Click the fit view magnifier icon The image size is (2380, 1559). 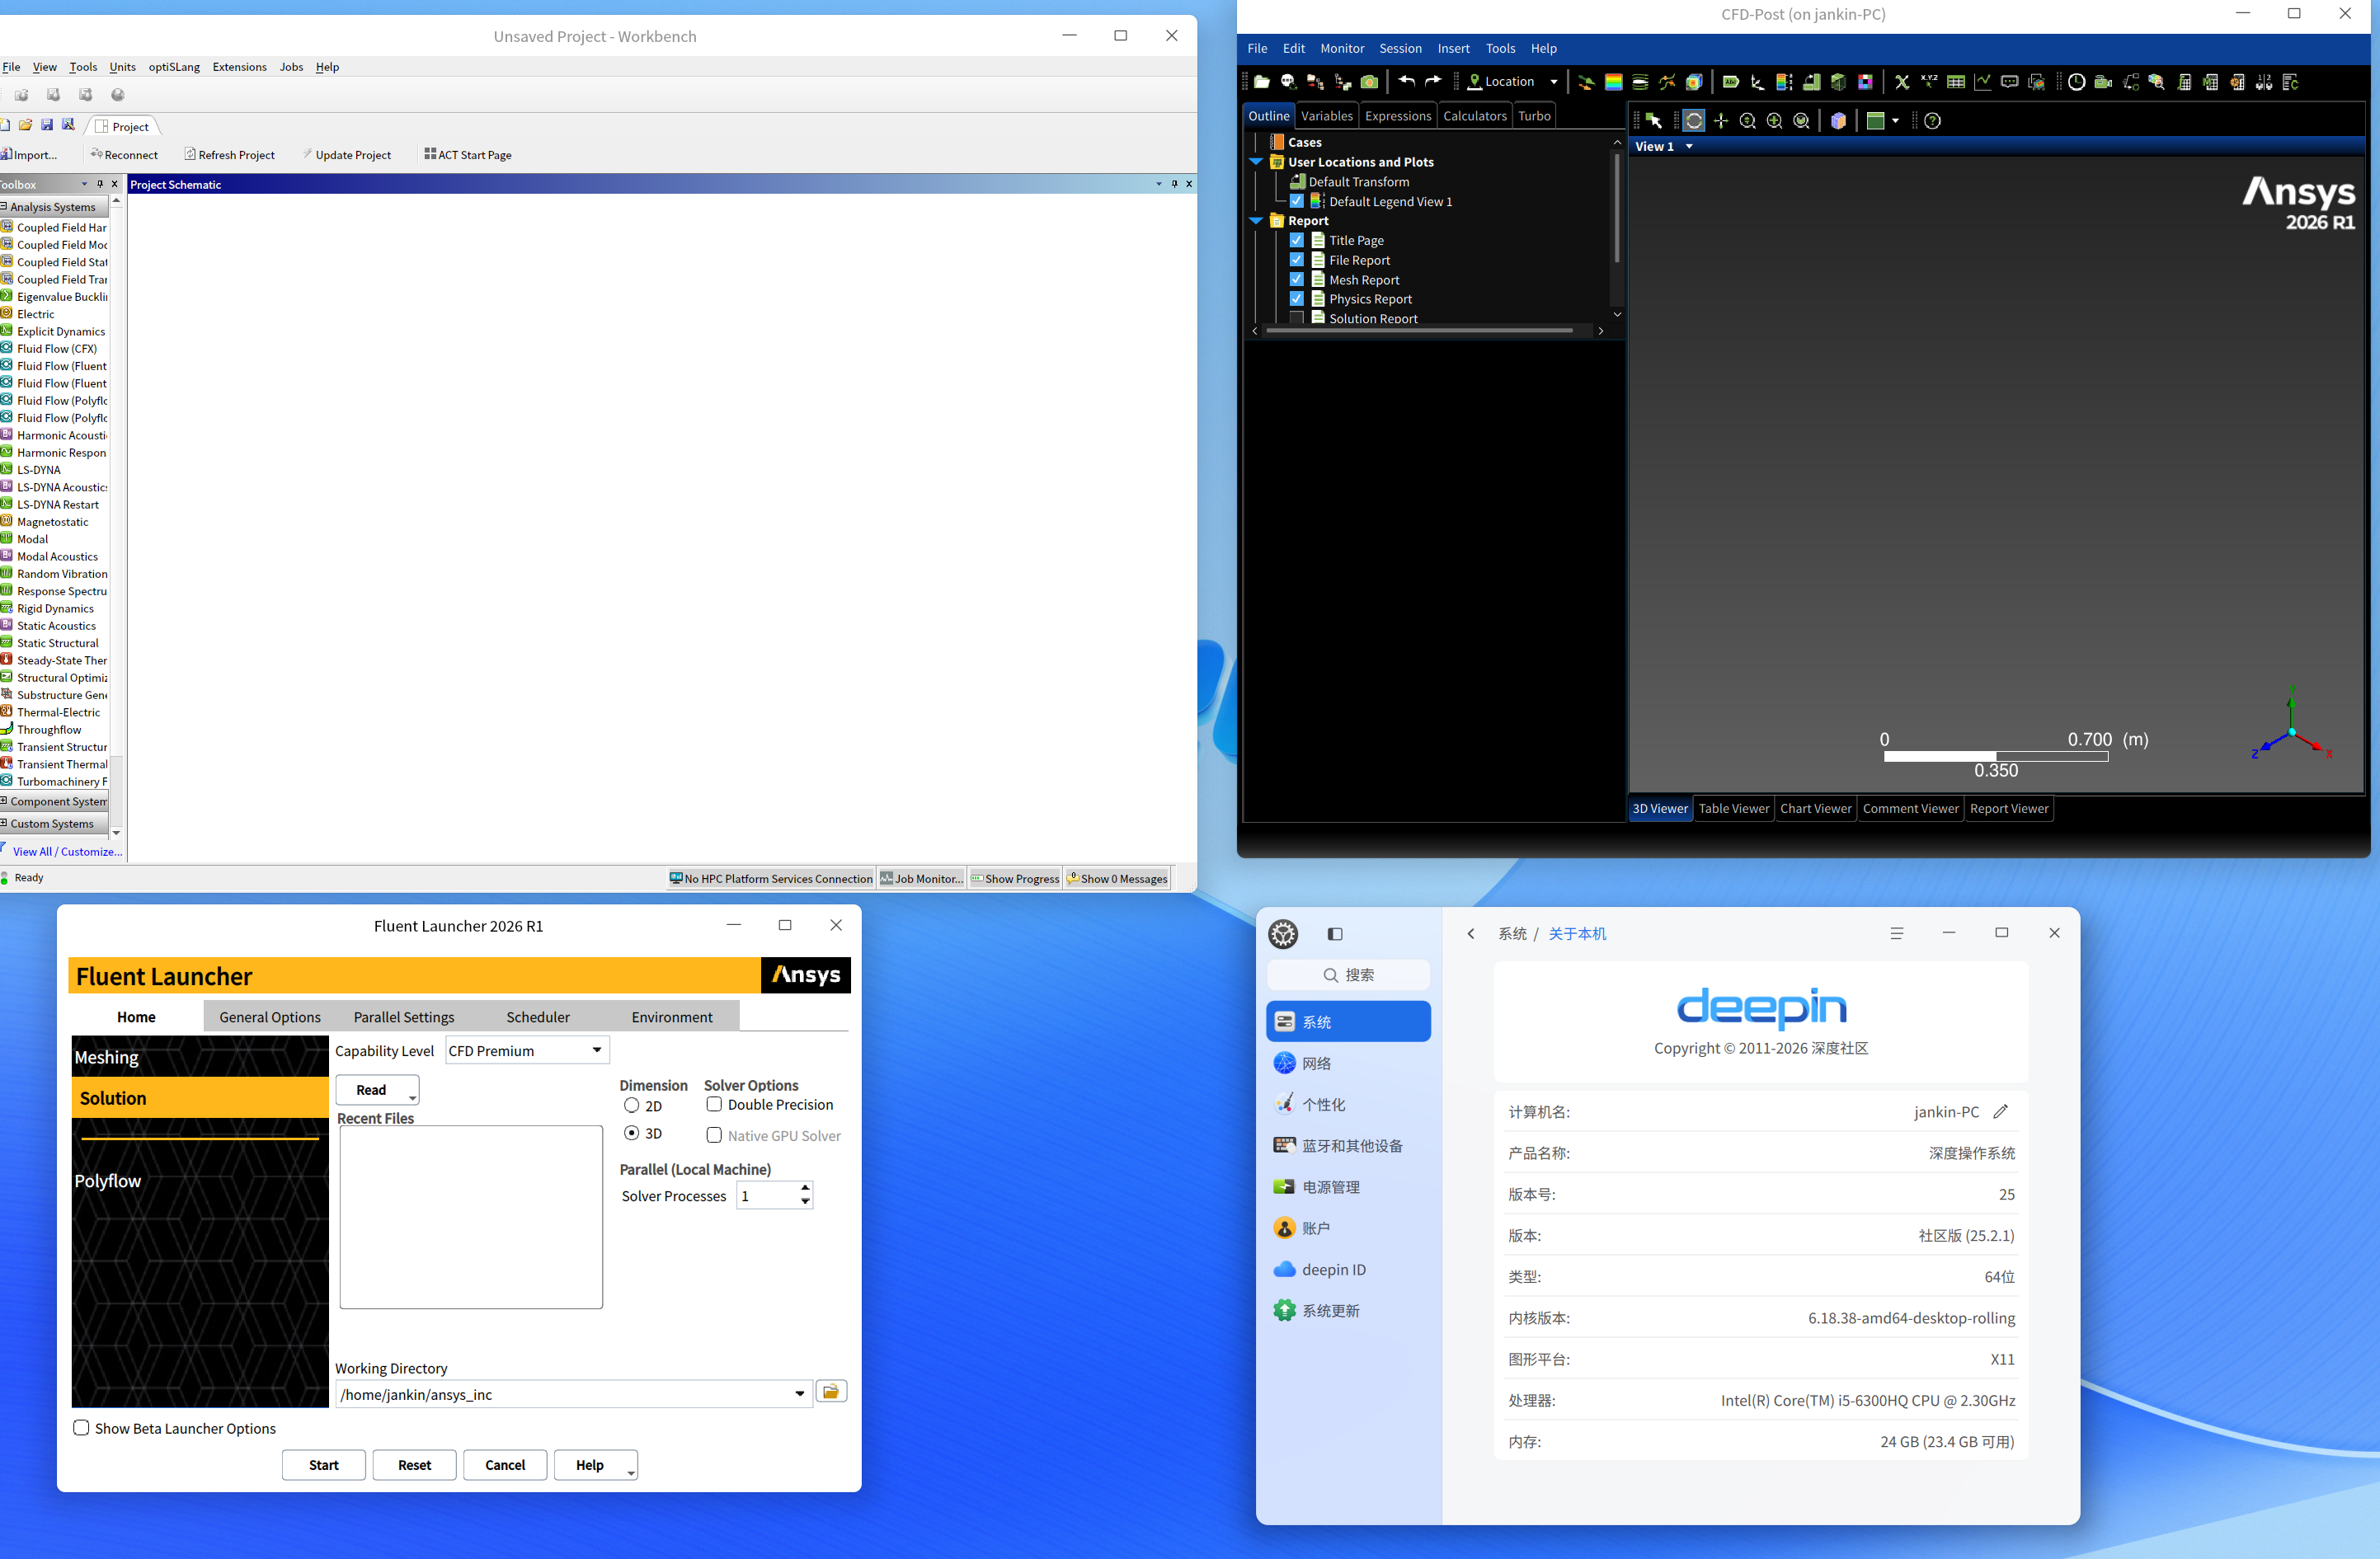click(x=1801, y=120)
